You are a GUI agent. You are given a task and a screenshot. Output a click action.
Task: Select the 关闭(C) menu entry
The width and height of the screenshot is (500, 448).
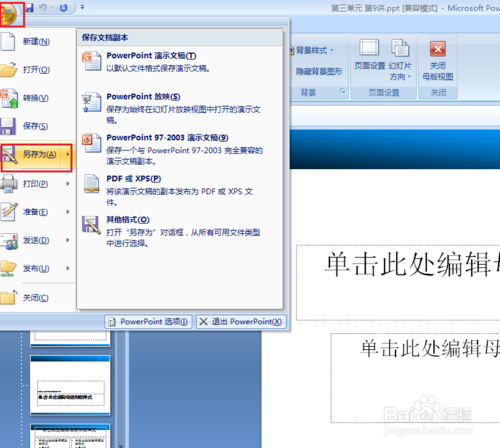[37, 298]
